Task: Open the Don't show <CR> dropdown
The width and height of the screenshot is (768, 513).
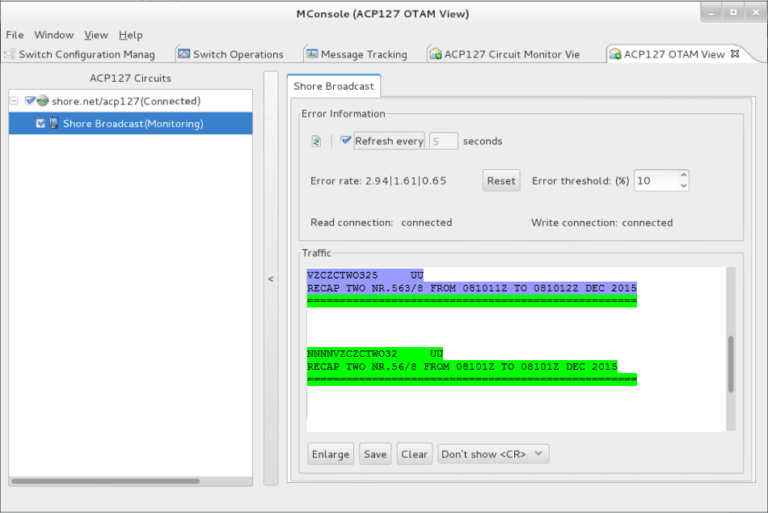Action: click(x=493, y=454)
